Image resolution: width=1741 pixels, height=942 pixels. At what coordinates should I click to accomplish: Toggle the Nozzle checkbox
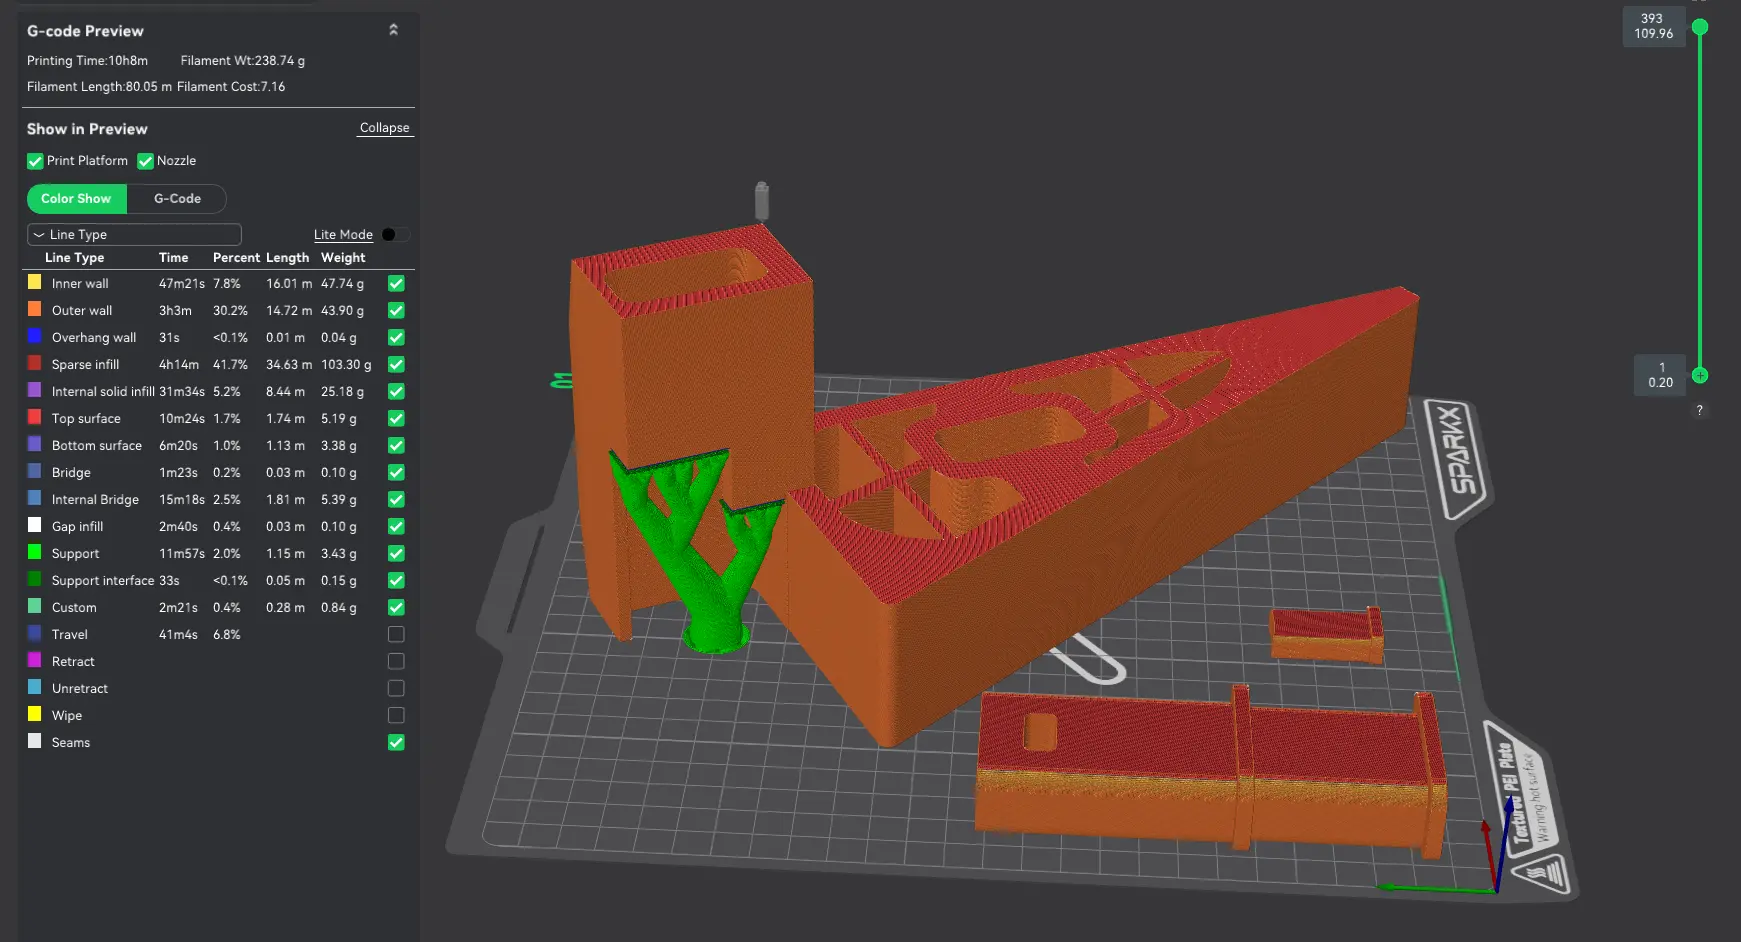coord(145,161)
